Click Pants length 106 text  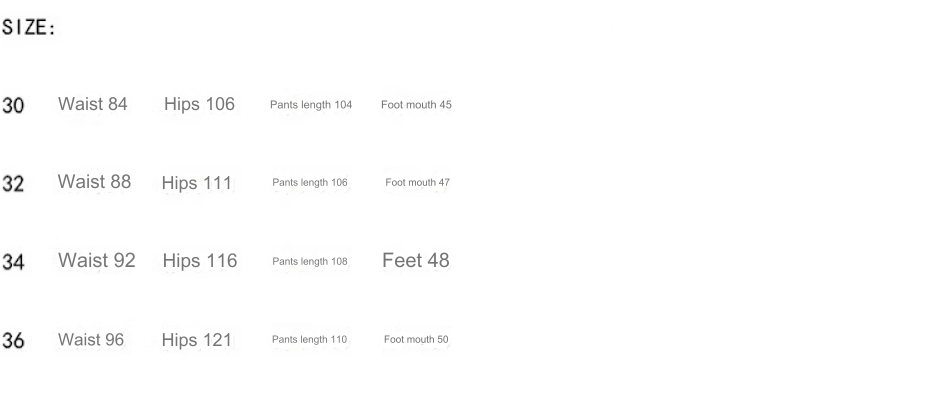(x=310, y=182)
